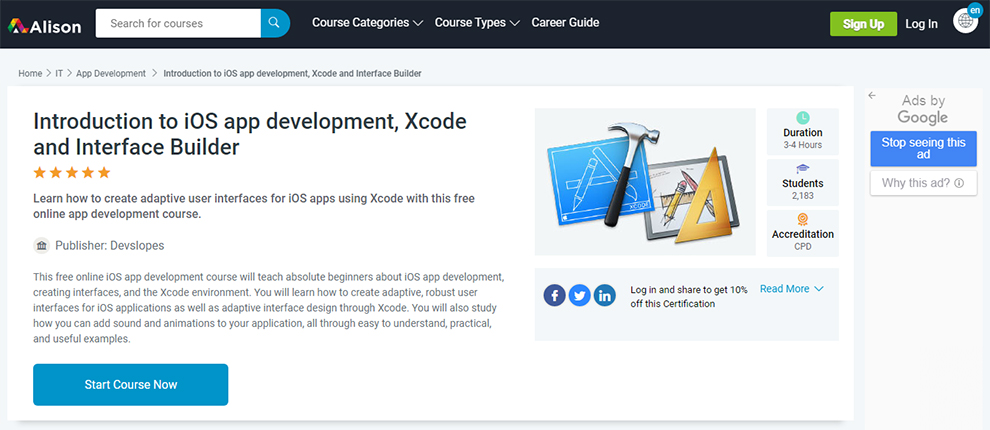The image size is (990, 430).
Task: Click the Alison logo
Action: coord(45,25)
